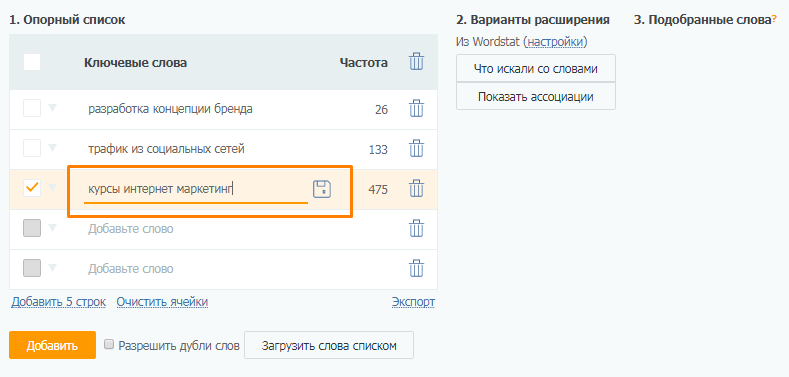Save the edited keyword with floppy disk icon
Viewport: 789px width, 377px height.
[322, 189]
